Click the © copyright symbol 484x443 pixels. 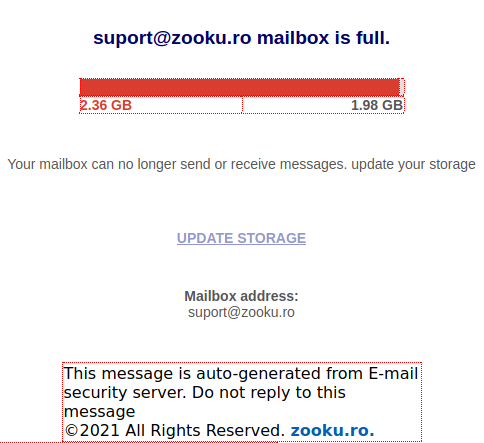(x=71, y=431)
